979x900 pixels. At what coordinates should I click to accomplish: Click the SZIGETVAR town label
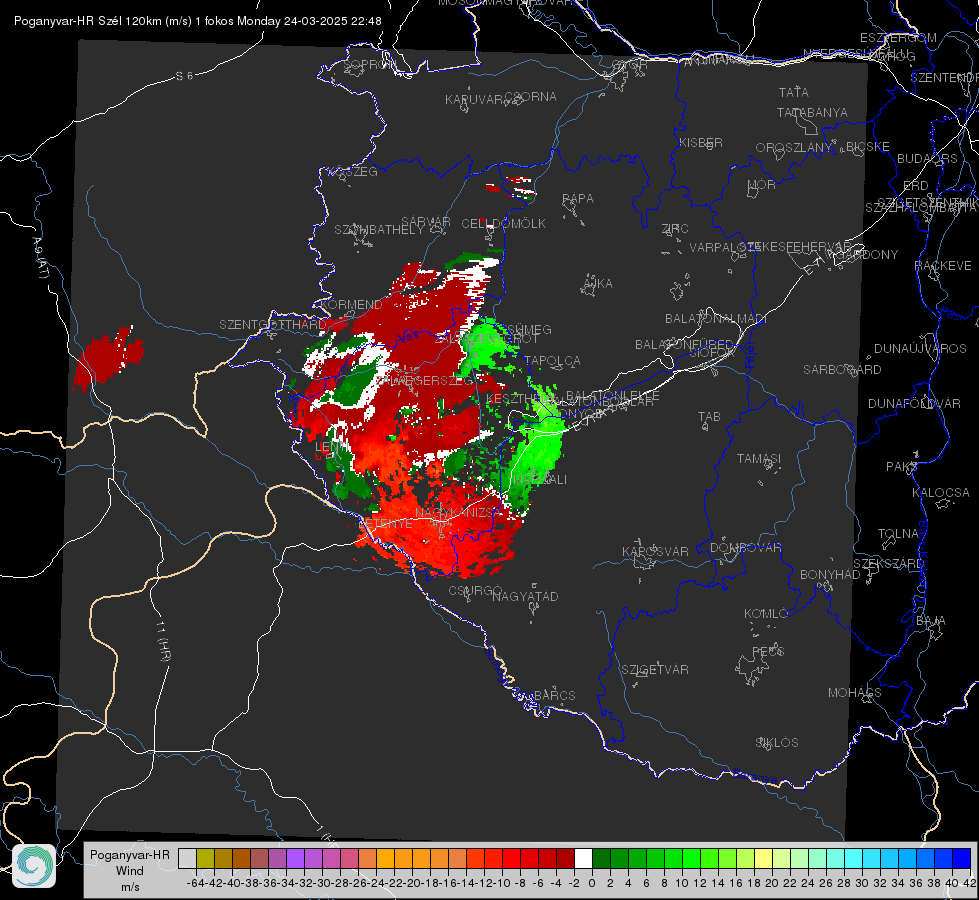point(654,670)
